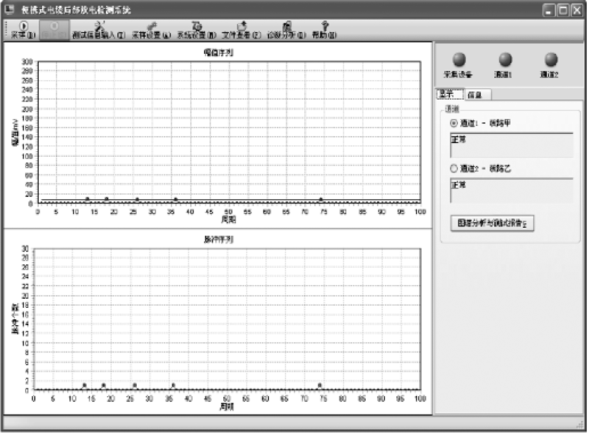Viewport: 589px width, 433px height.
Task: Open 文件查看 file viewer
Action: point(241,30)
